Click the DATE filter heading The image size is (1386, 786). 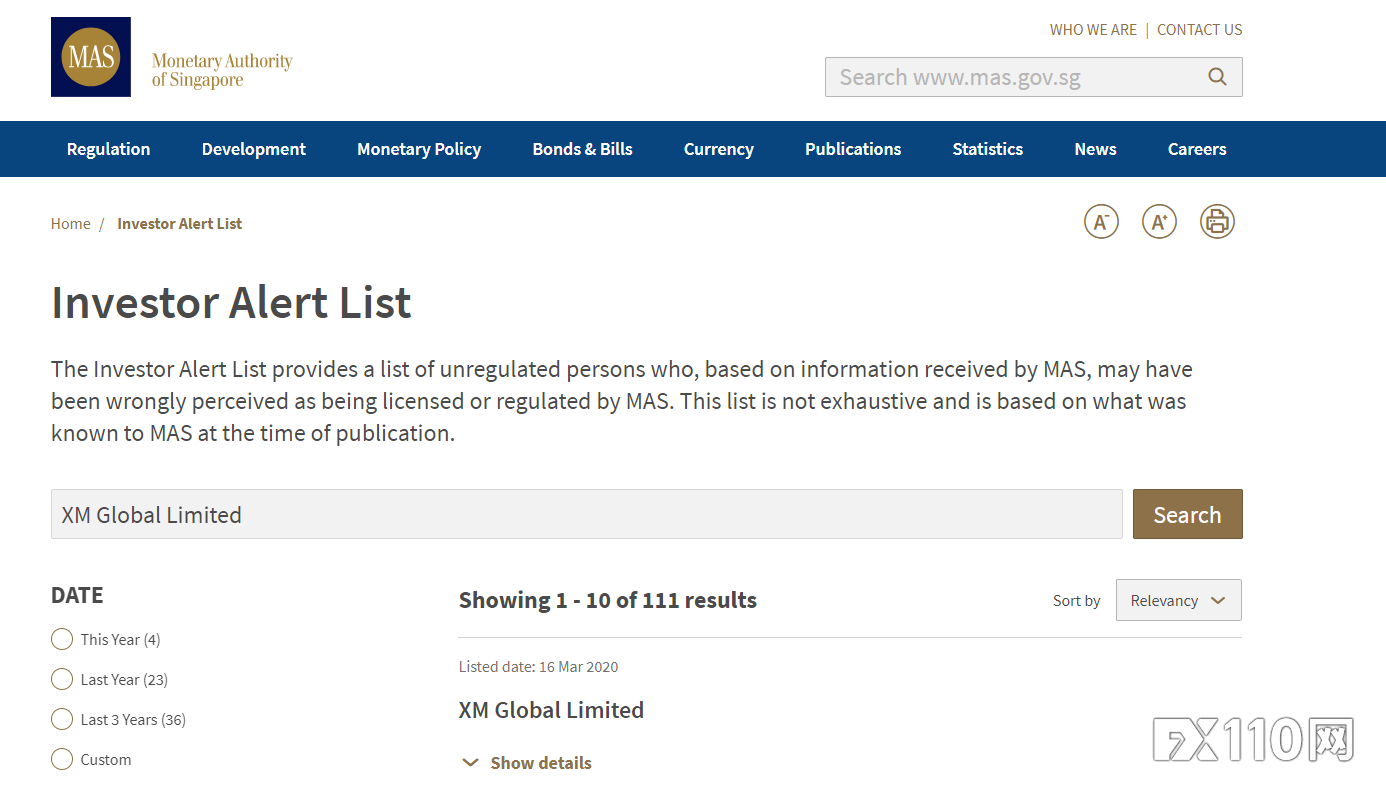coord(77,595)
